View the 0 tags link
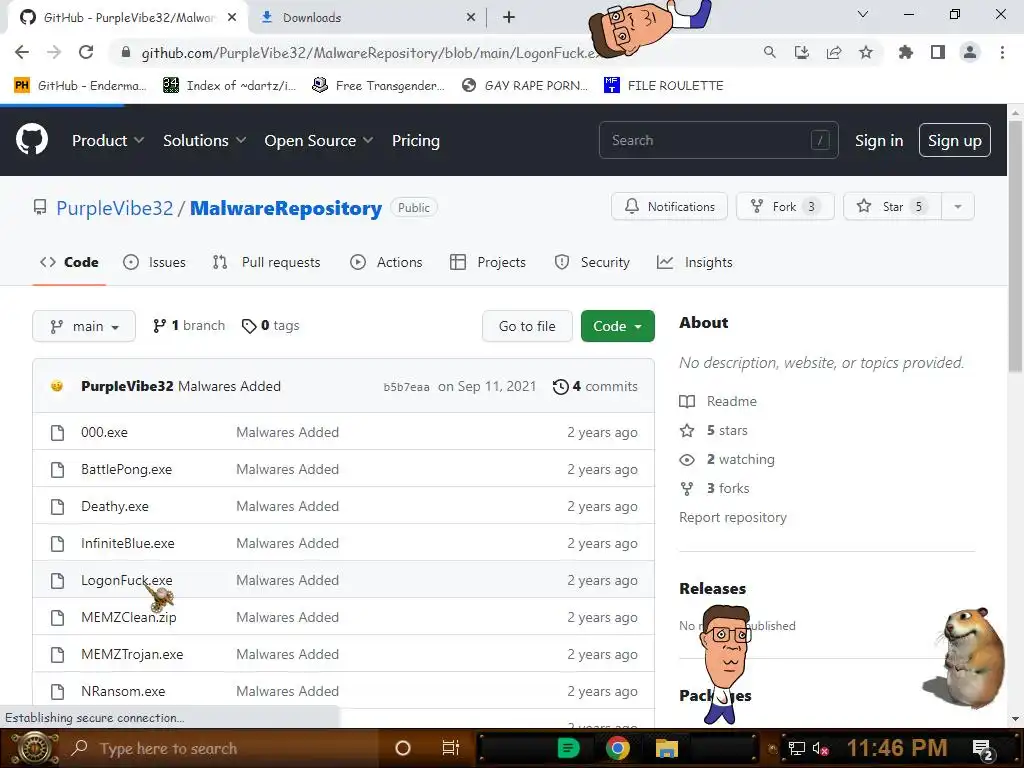 [x=270, y=325]
